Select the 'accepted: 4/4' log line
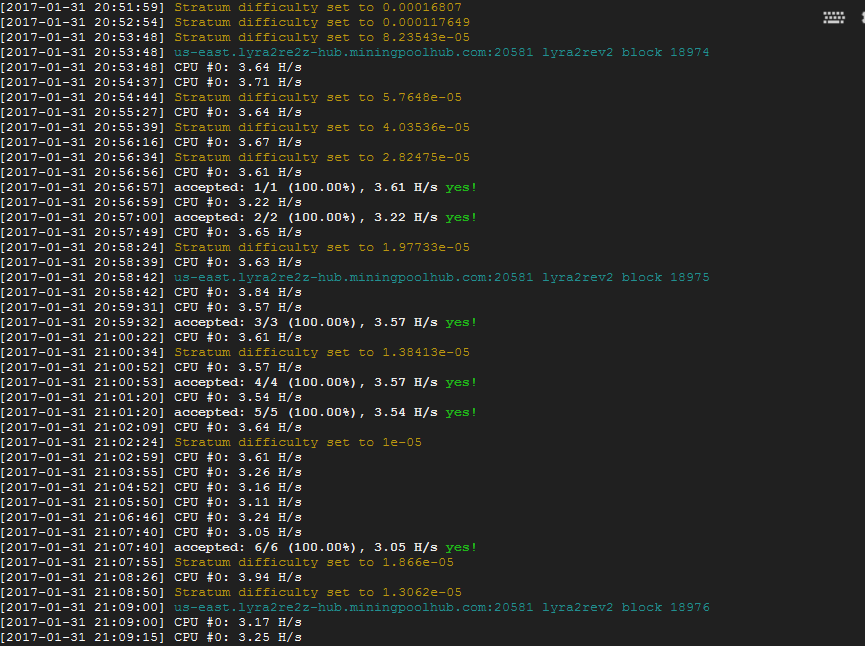This screenshot has width=865, height=646. coord(238,382)
